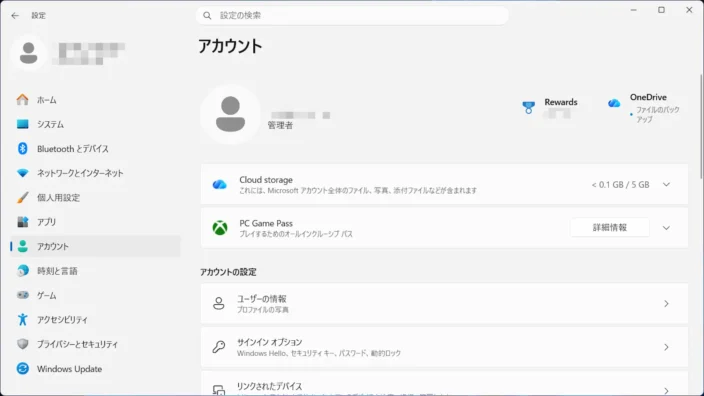Image resolution: width=704 pixels, height=396 pixels.
Task: Minimize the 設定 window
Action: click(634, 10)
